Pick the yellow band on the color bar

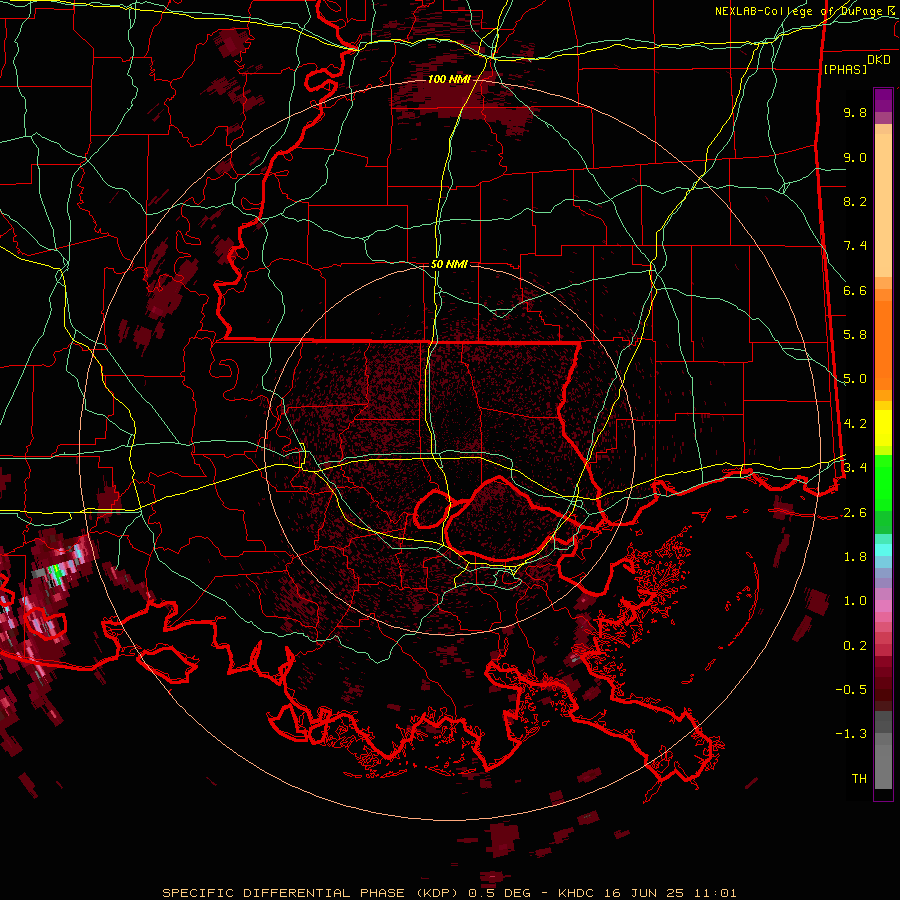tap(883, 428)
